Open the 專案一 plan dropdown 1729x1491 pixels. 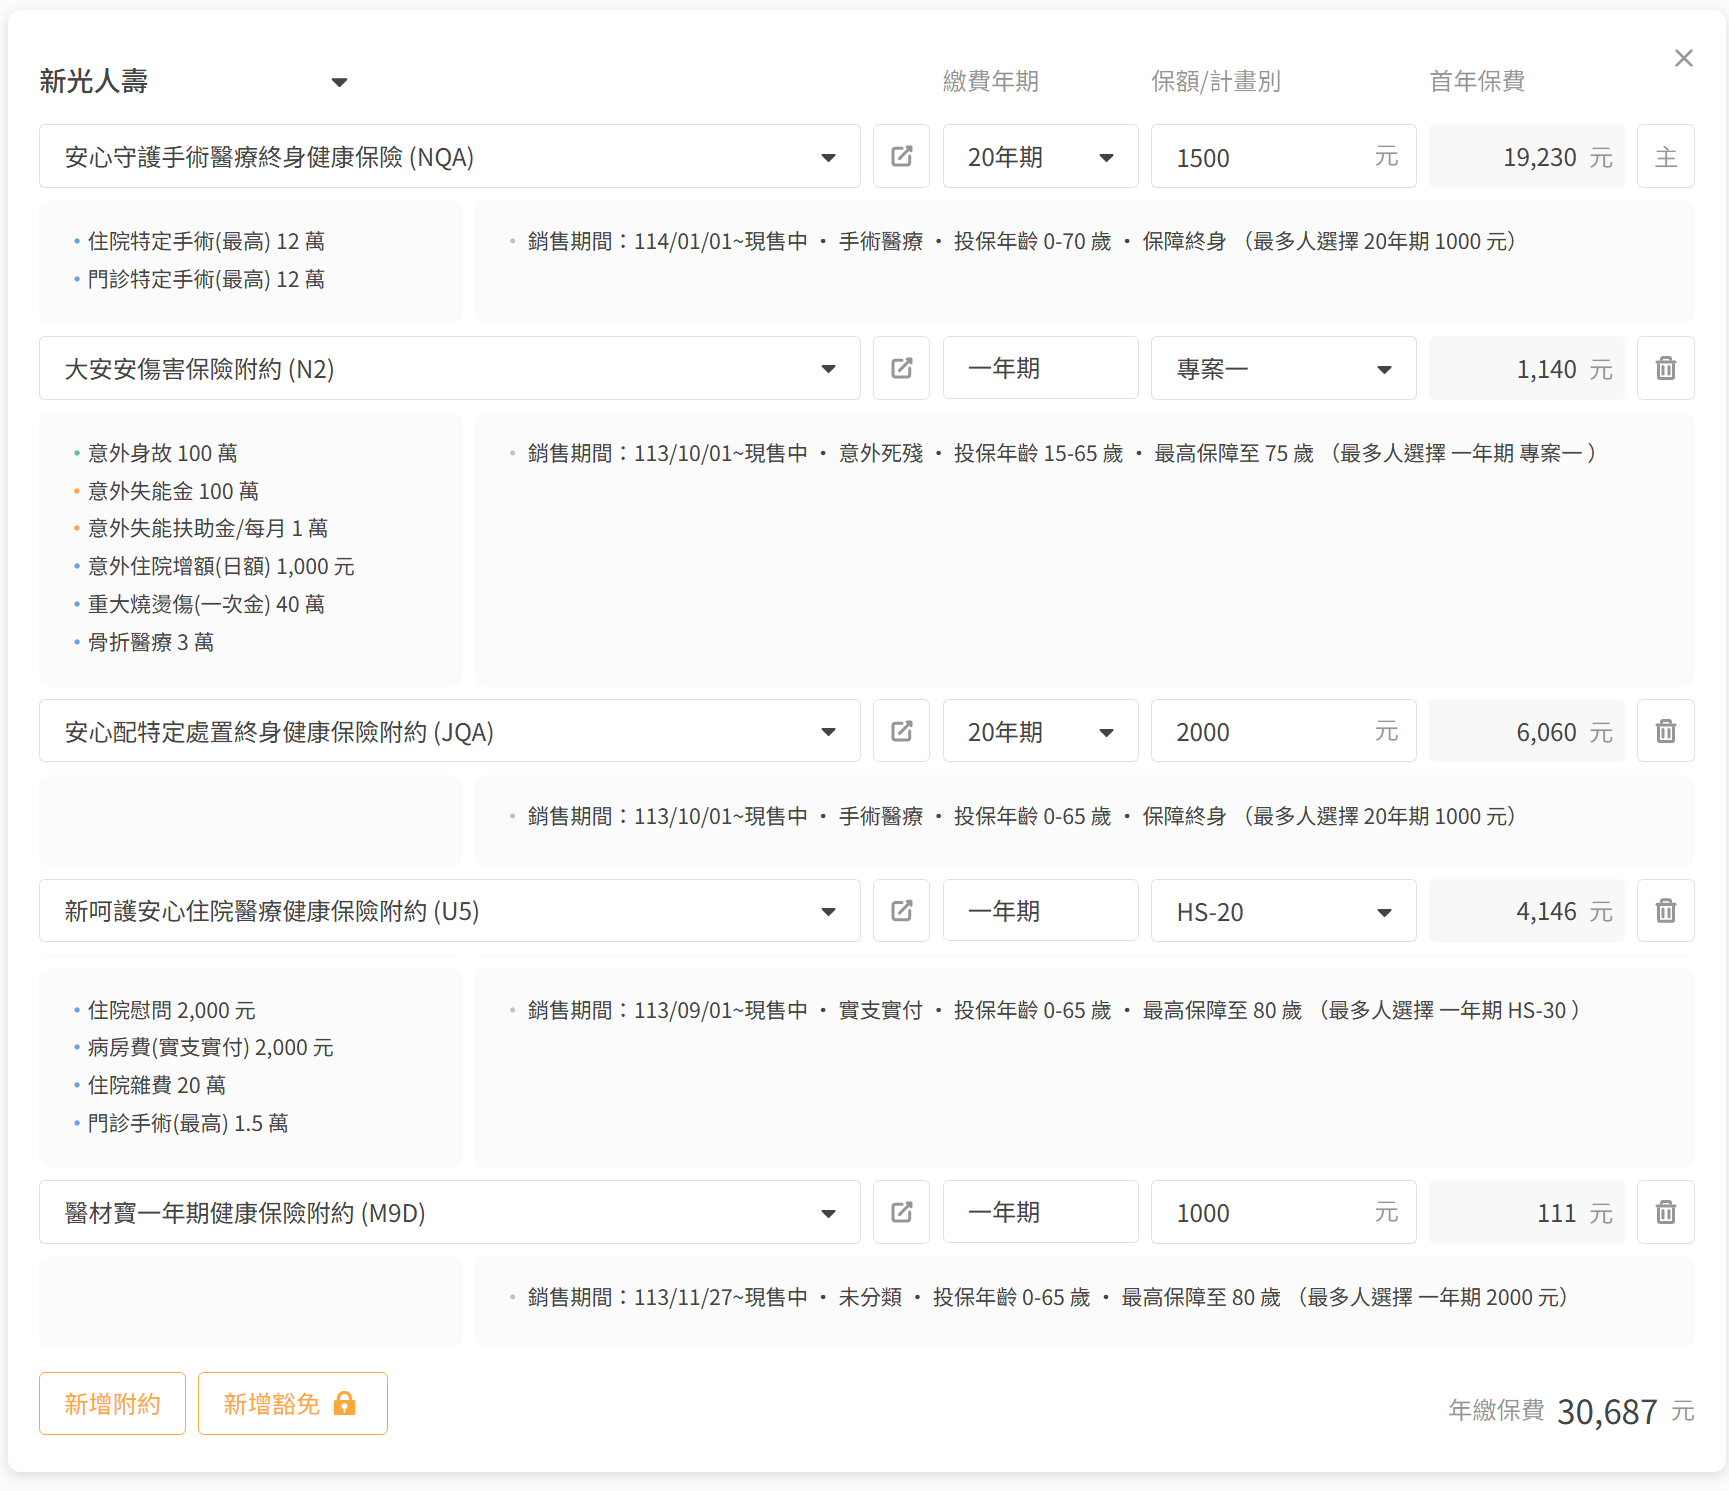click(x=1283, y=369)
